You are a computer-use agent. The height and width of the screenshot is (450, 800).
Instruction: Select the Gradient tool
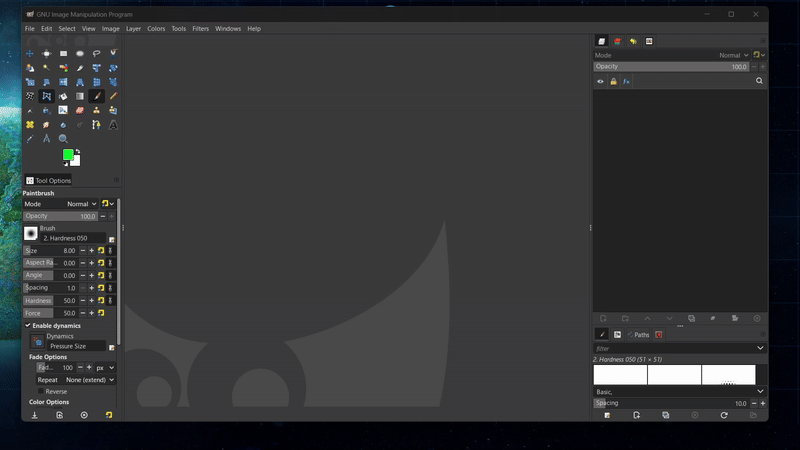80,96
